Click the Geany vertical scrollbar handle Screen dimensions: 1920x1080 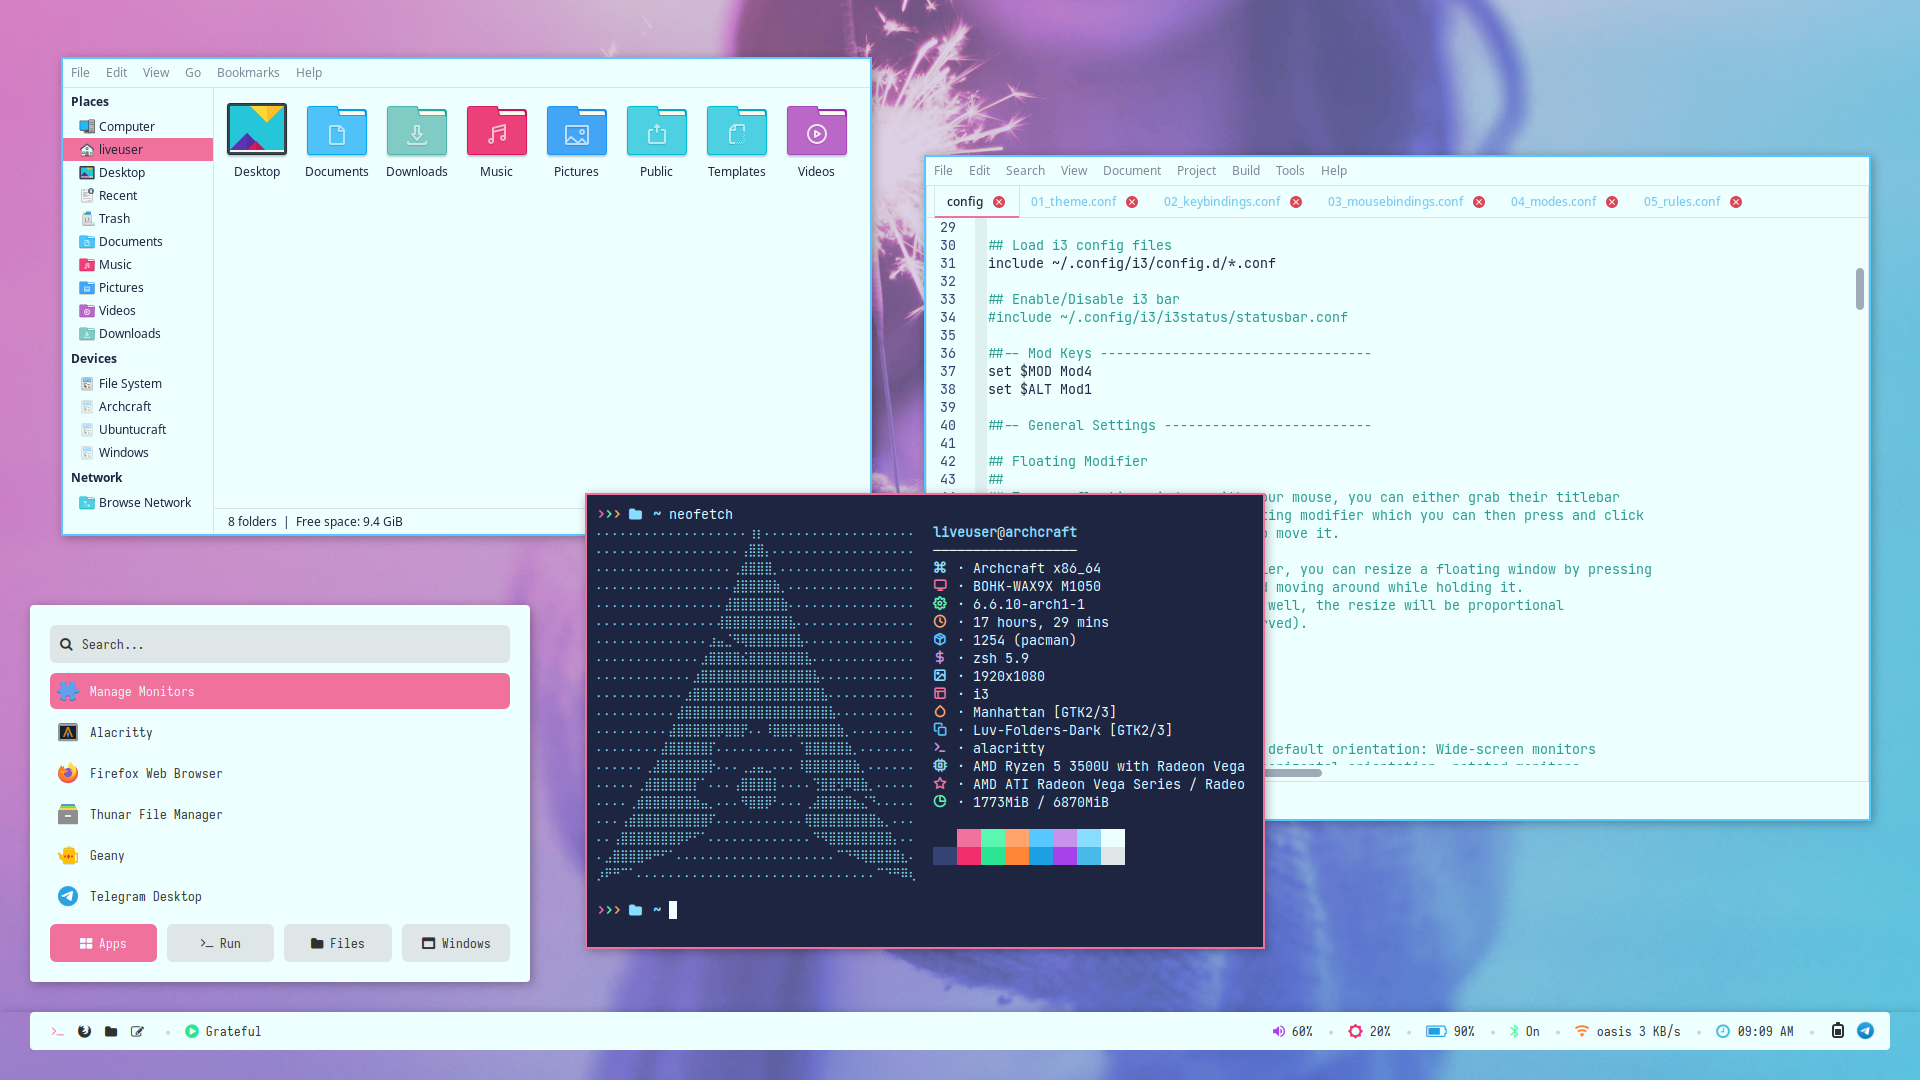pyautogui.click(x=1859, y=289)
